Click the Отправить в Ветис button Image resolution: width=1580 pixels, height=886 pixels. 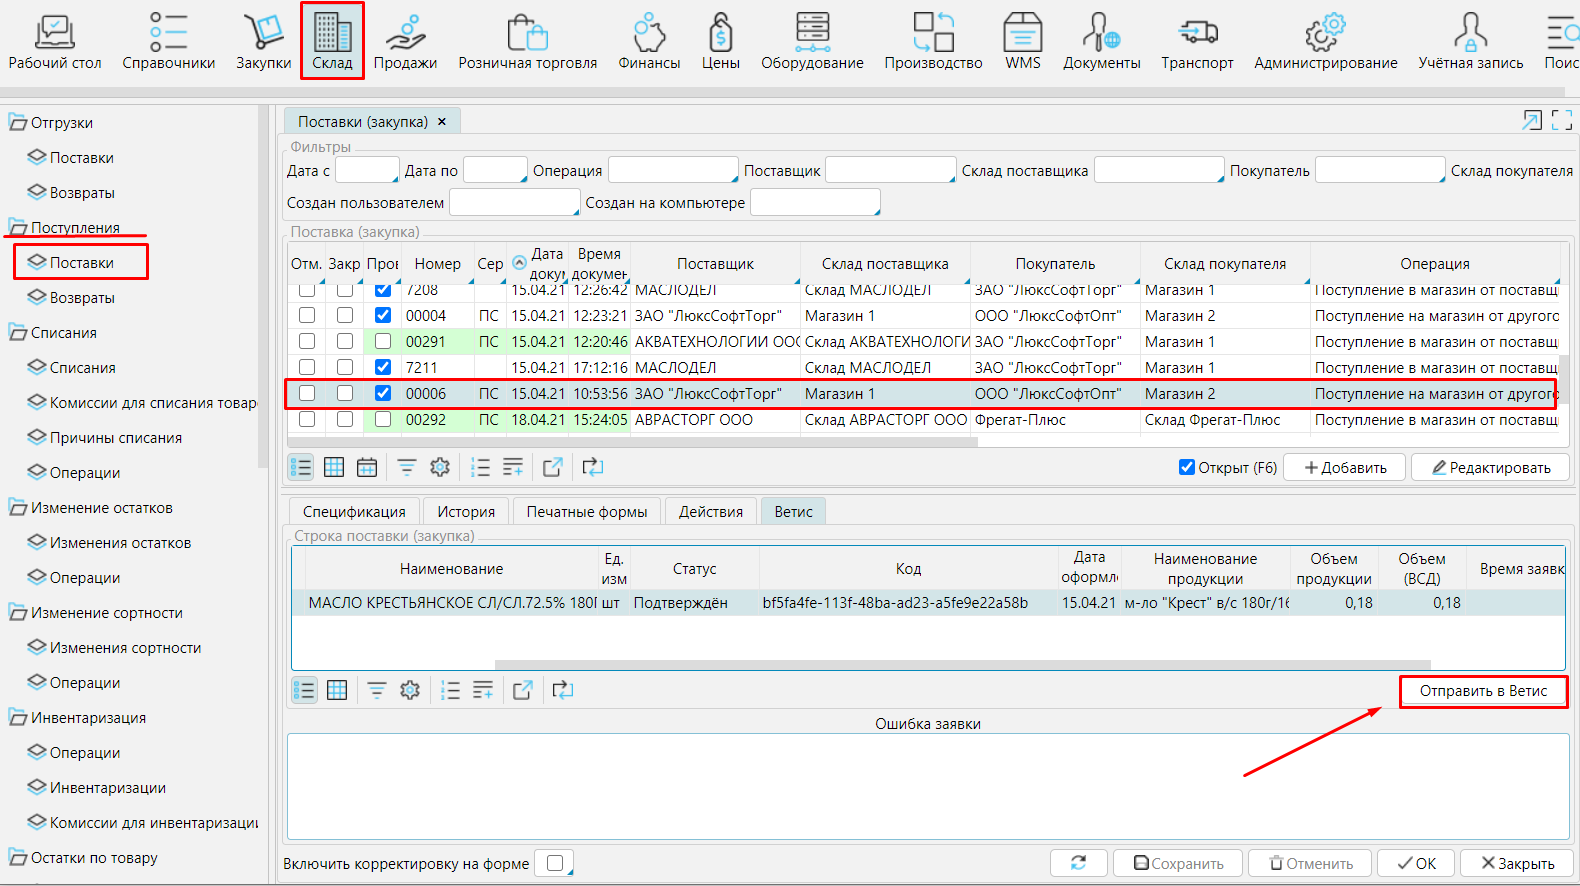pyautogui.click(x=1483, y=691)
